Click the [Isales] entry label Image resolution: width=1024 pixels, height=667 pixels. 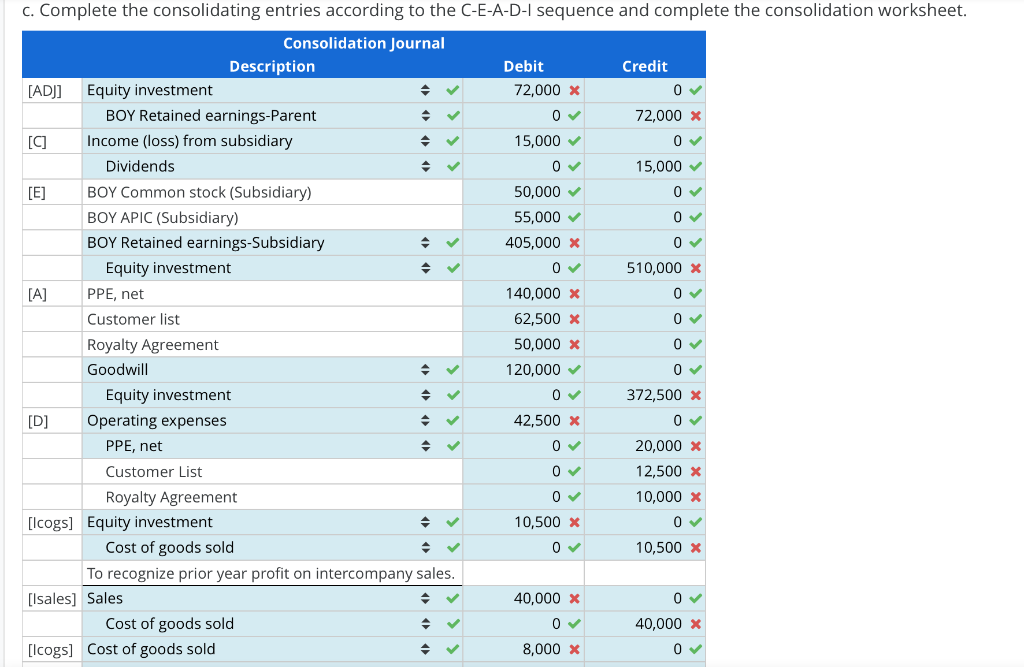coord(52,599)
